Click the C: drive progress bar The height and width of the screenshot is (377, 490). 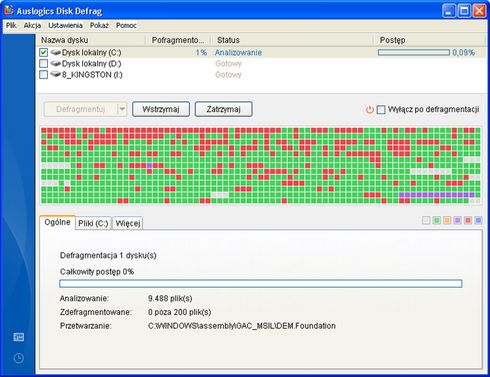pyautogui.click(x=414, y=52)
